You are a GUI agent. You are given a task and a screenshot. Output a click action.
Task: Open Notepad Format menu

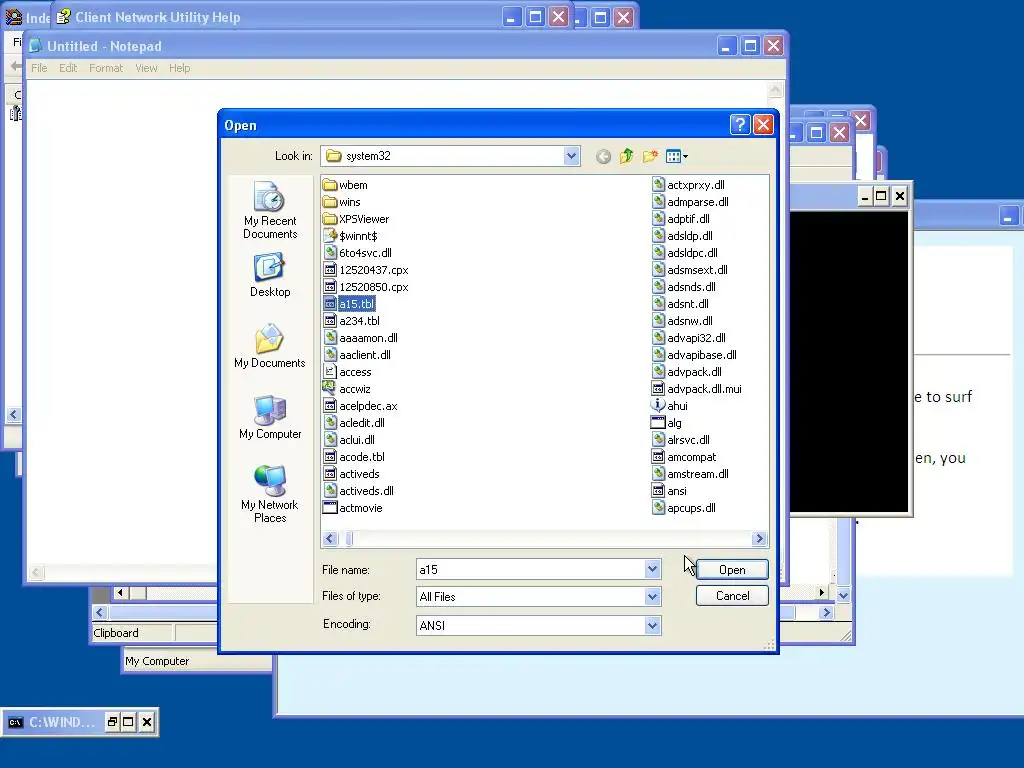(106, 68)
